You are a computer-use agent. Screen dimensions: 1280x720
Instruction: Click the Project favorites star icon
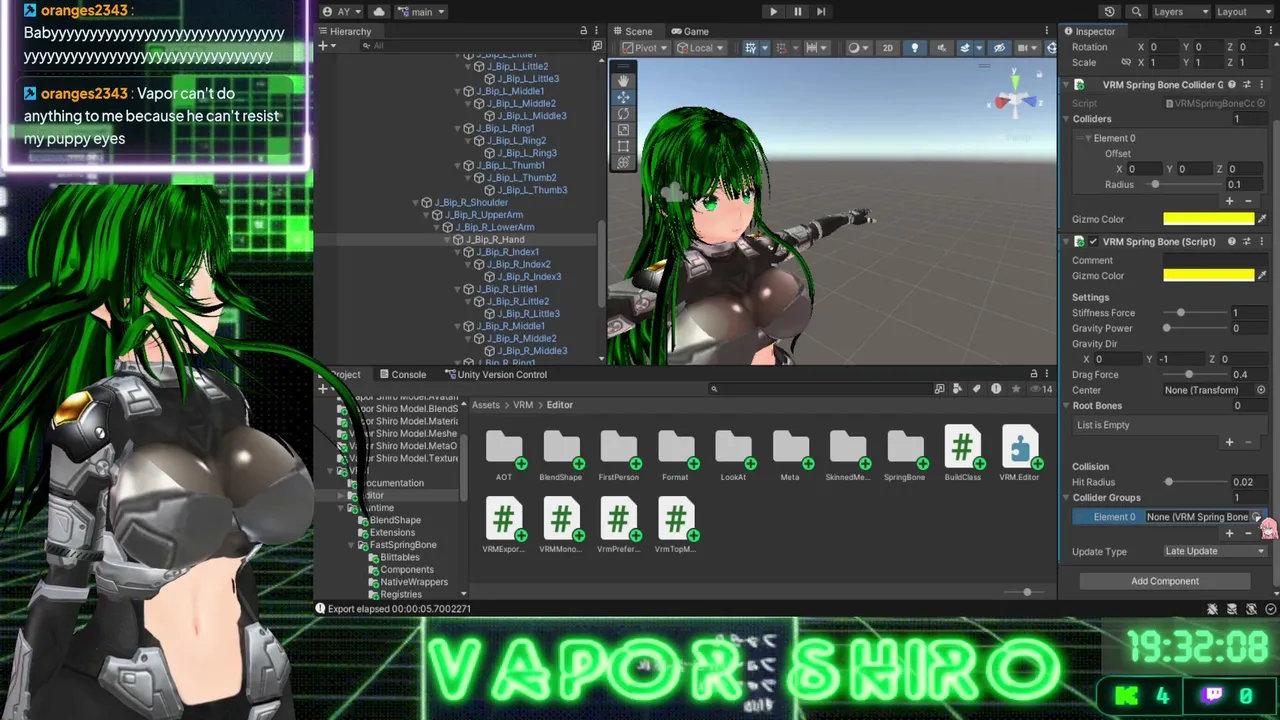(1016, 389)
